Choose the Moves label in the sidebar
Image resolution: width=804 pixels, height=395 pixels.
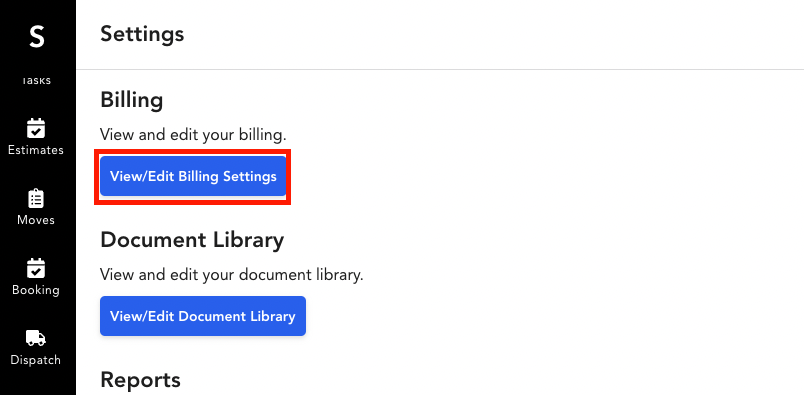tap(36, 220)
